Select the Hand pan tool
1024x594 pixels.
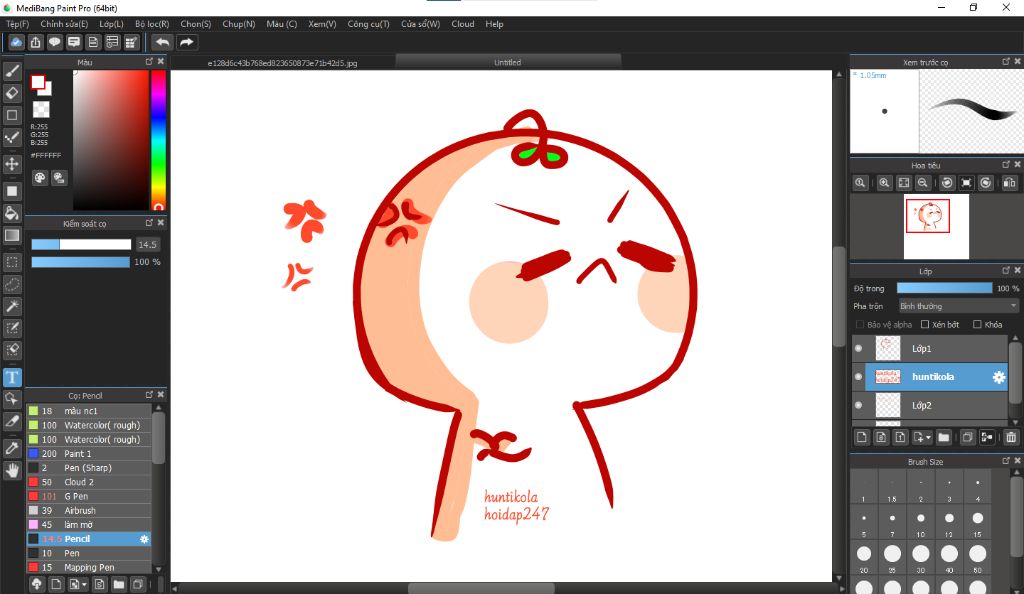(12, 470)
